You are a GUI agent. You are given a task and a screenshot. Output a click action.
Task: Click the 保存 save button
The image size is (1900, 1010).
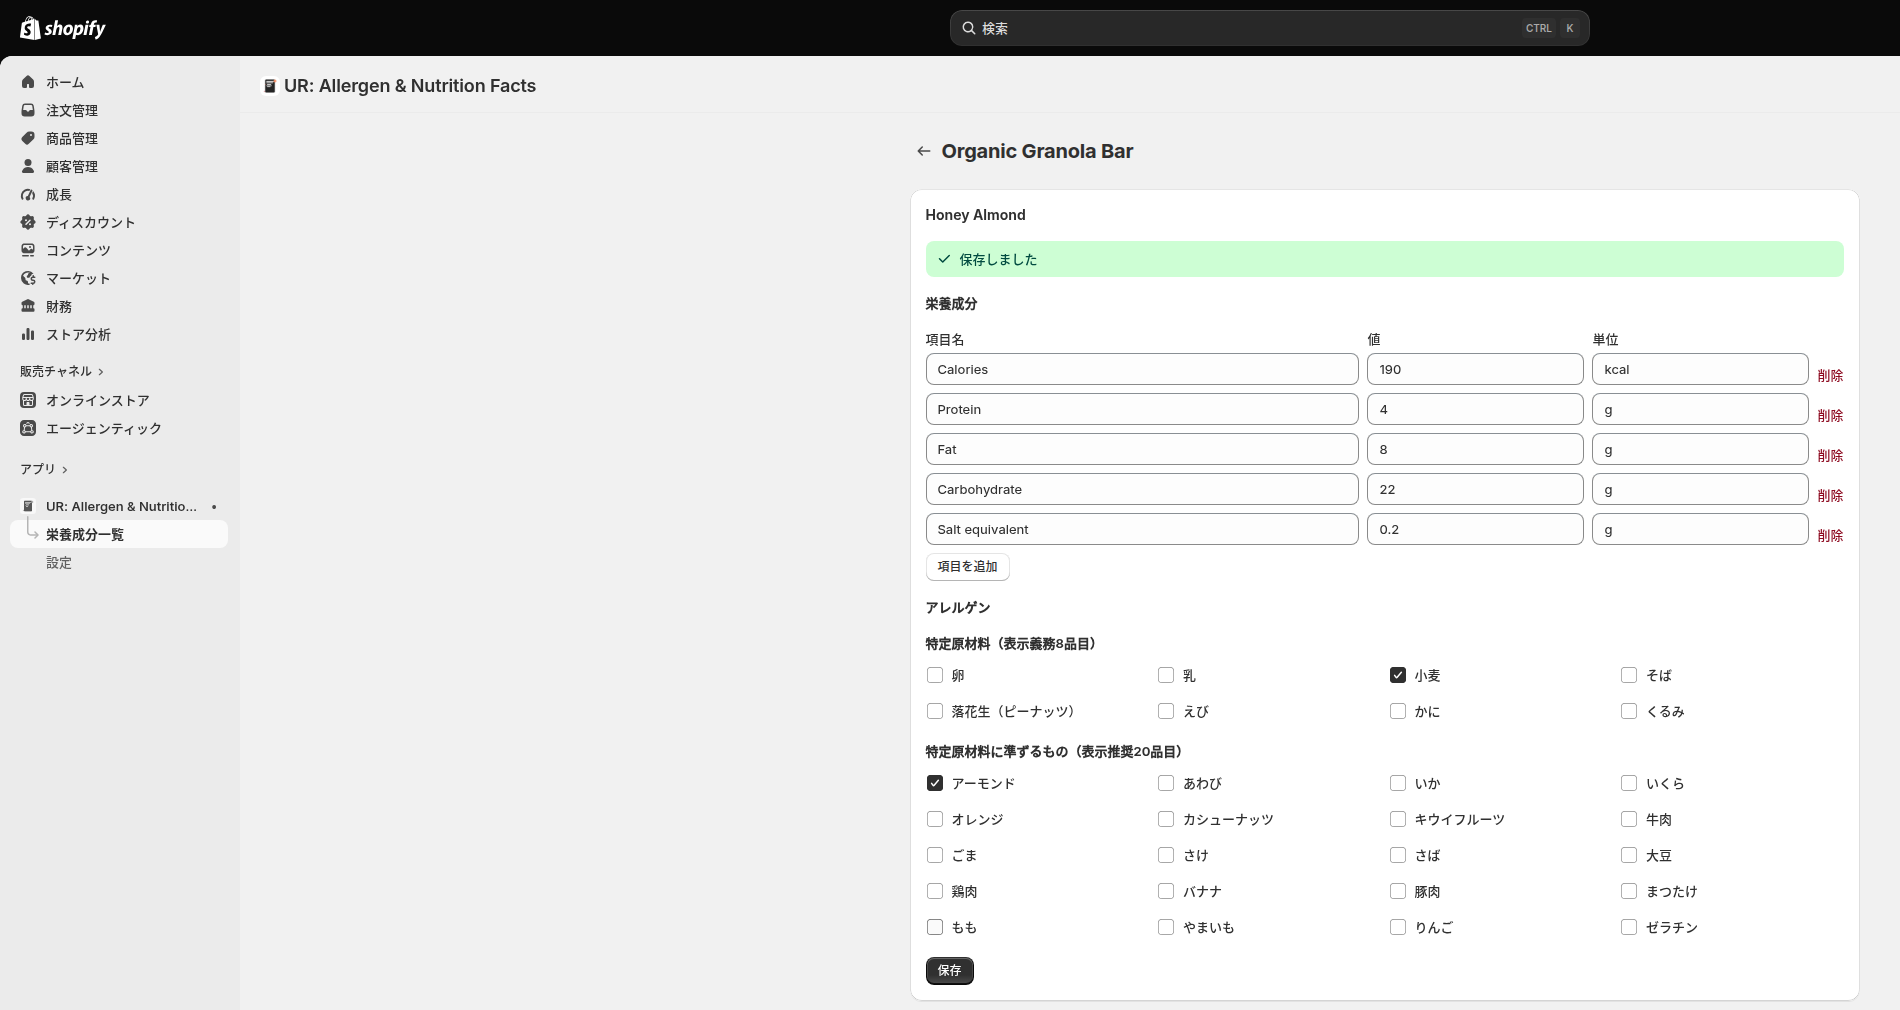949,970
